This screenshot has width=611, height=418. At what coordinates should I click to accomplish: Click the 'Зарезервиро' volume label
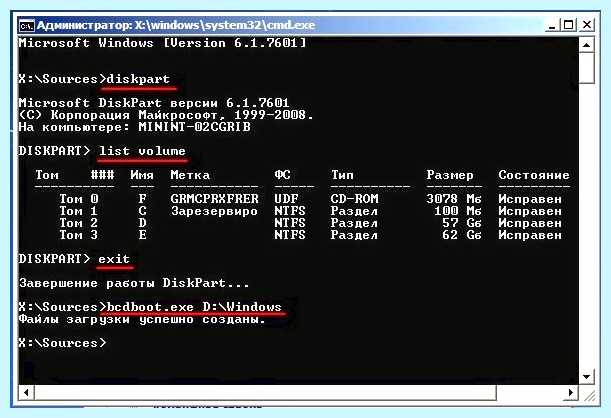[214, 211]
